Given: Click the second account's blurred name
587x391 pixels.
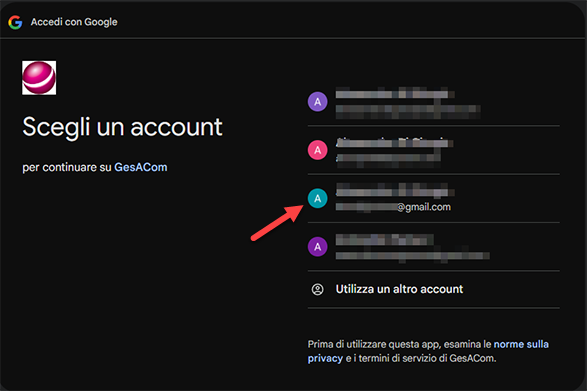Looking at the screenshot, I should [x=394, y=142].
